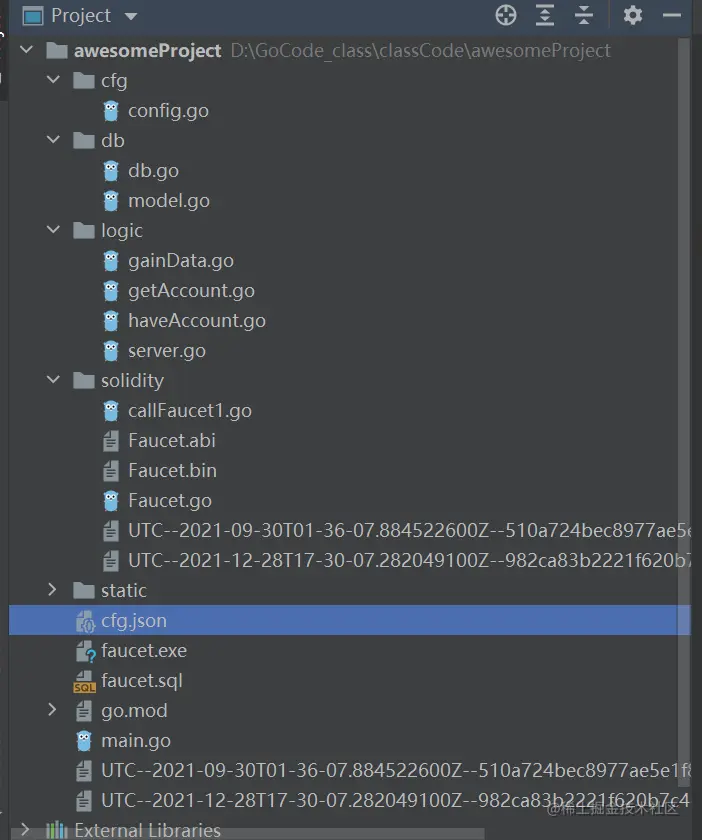This screenshot has height=840, width=702.
Task: Select config.go file name
Action: click(x=168, y=111)
